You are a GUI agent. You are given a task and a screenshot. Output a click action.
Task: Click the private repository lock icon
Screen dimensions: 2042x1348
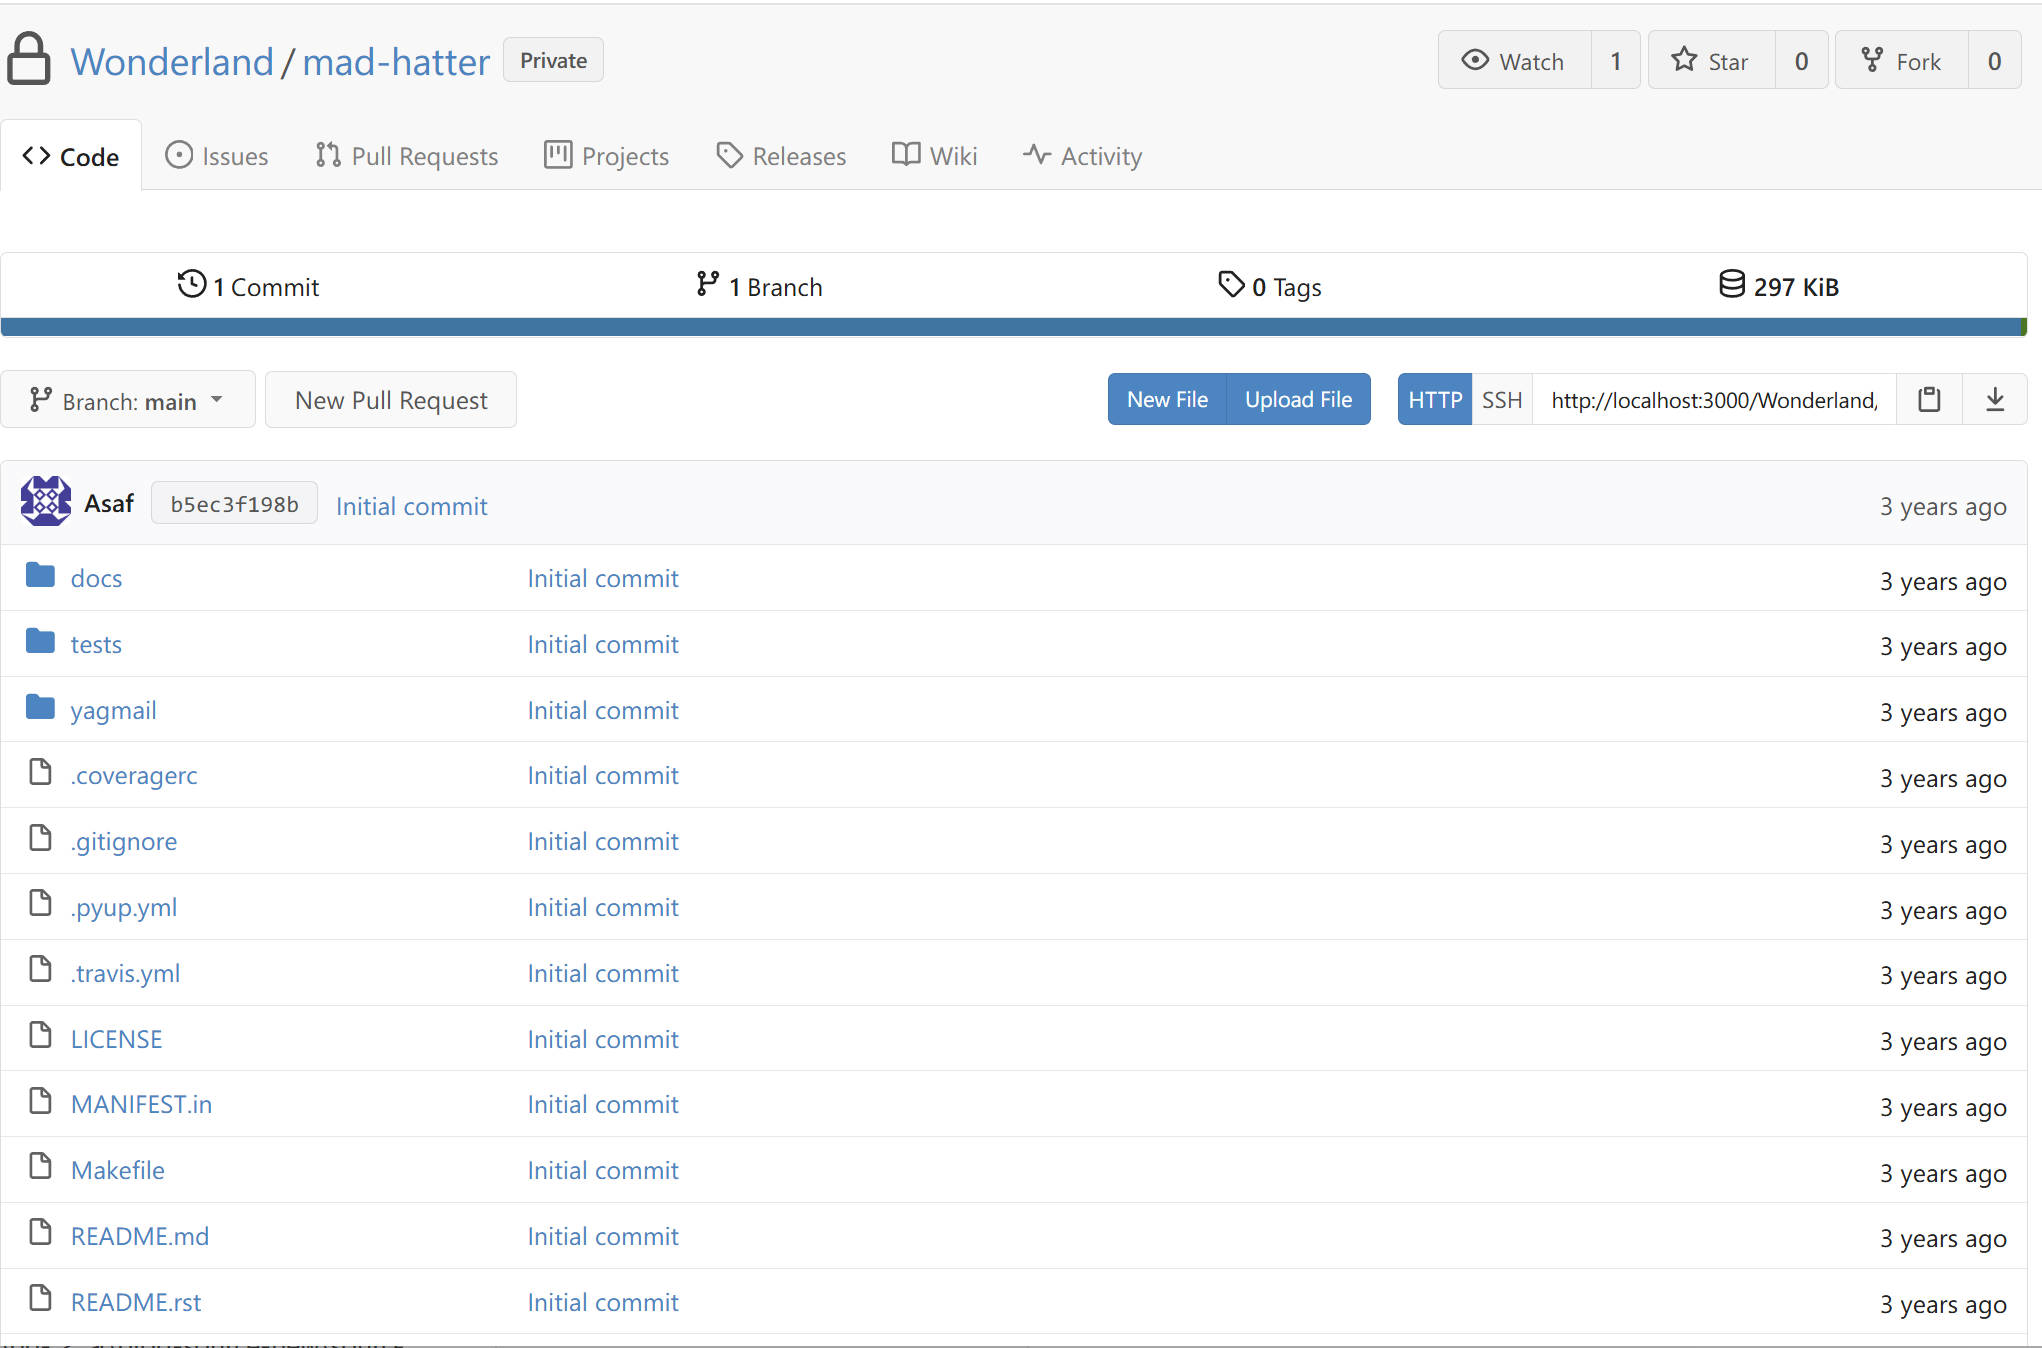pos(29,59)
